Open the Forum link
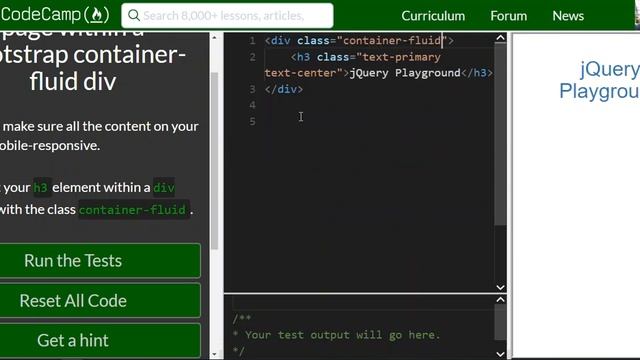Screen dimensions: 640x360 (508, 16)
